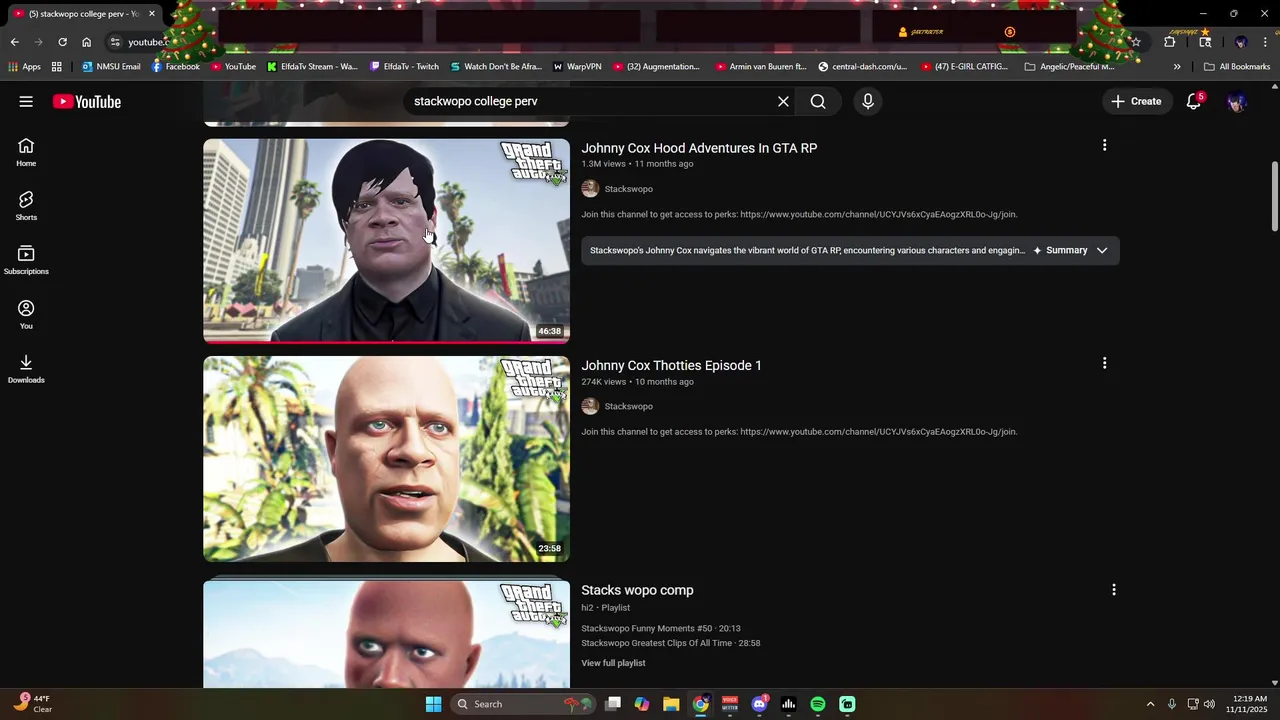The width and height of the screenshot is (1280, 720).
Task: Click Stackswopo channel name under Hood Adventures
Action: (628, 189)
